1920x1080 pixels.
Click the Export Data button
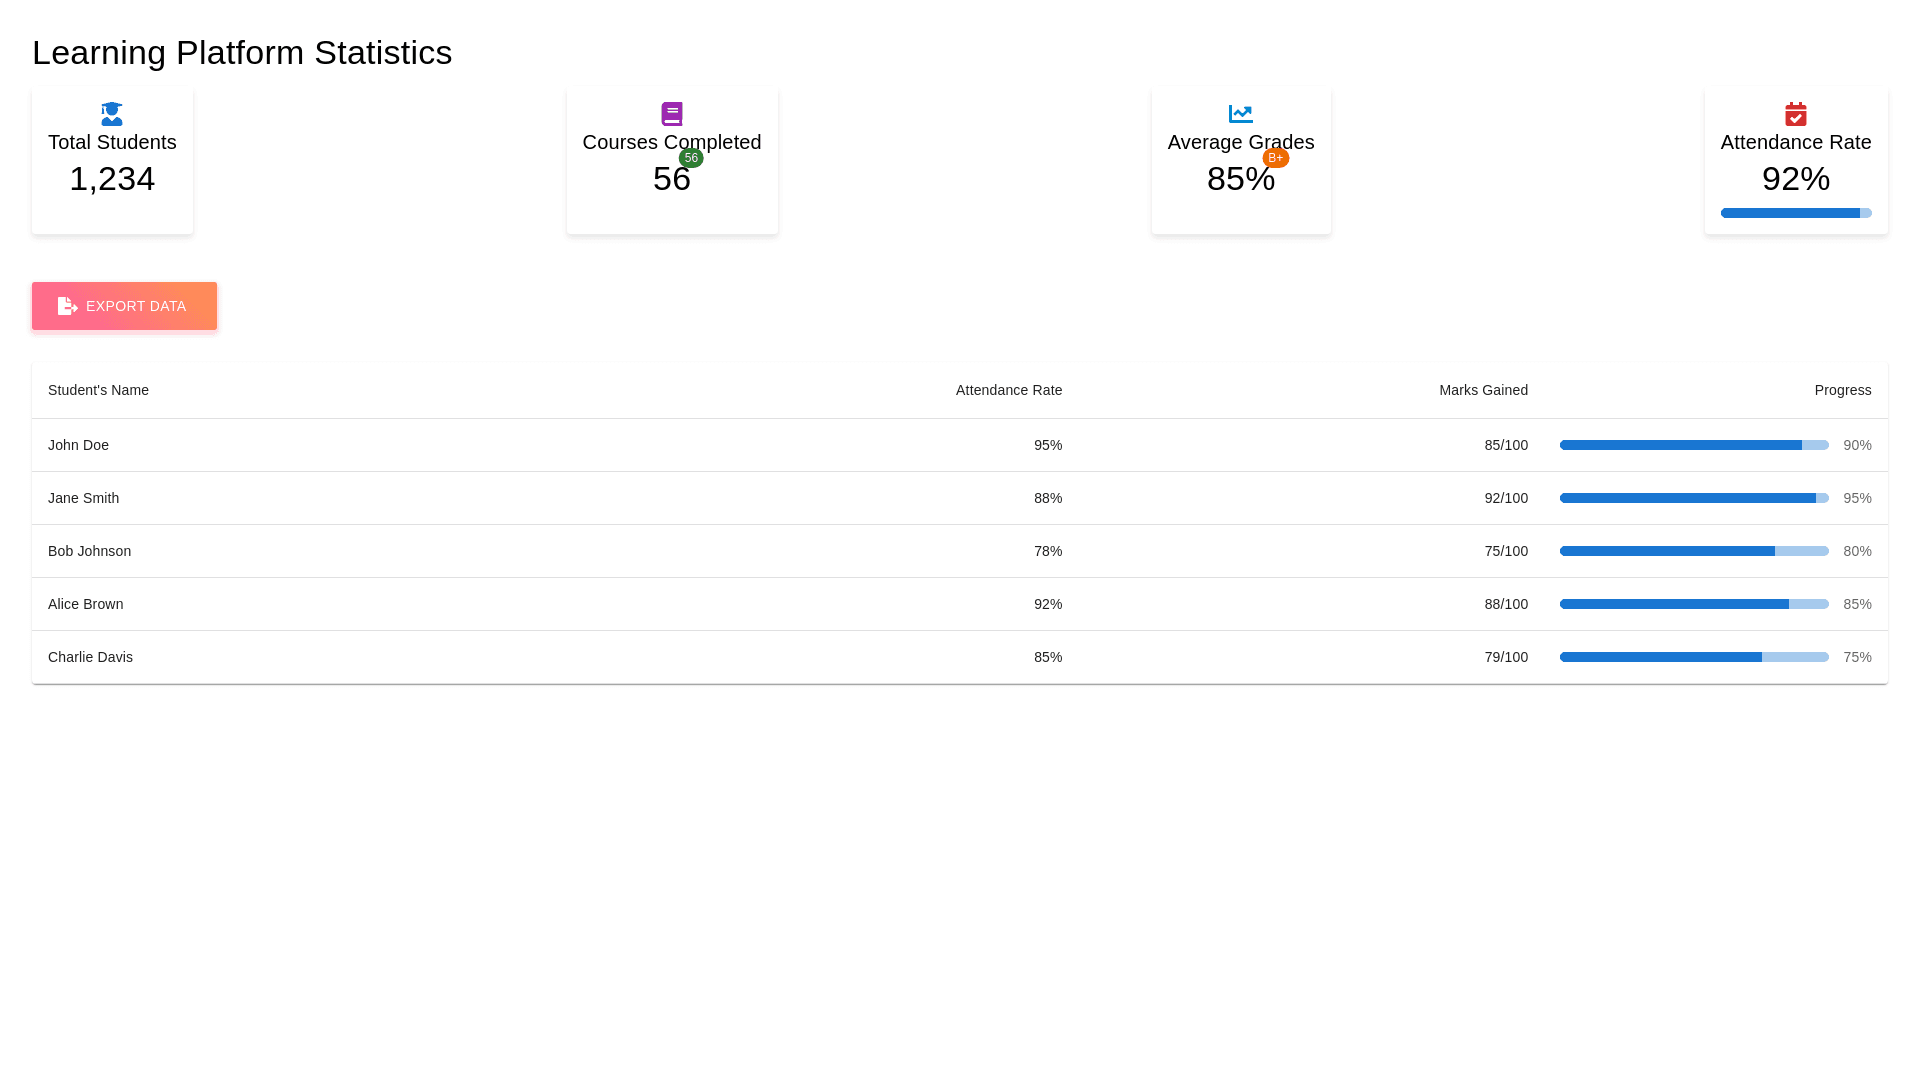pyautogui.click(x=124, y=306)
